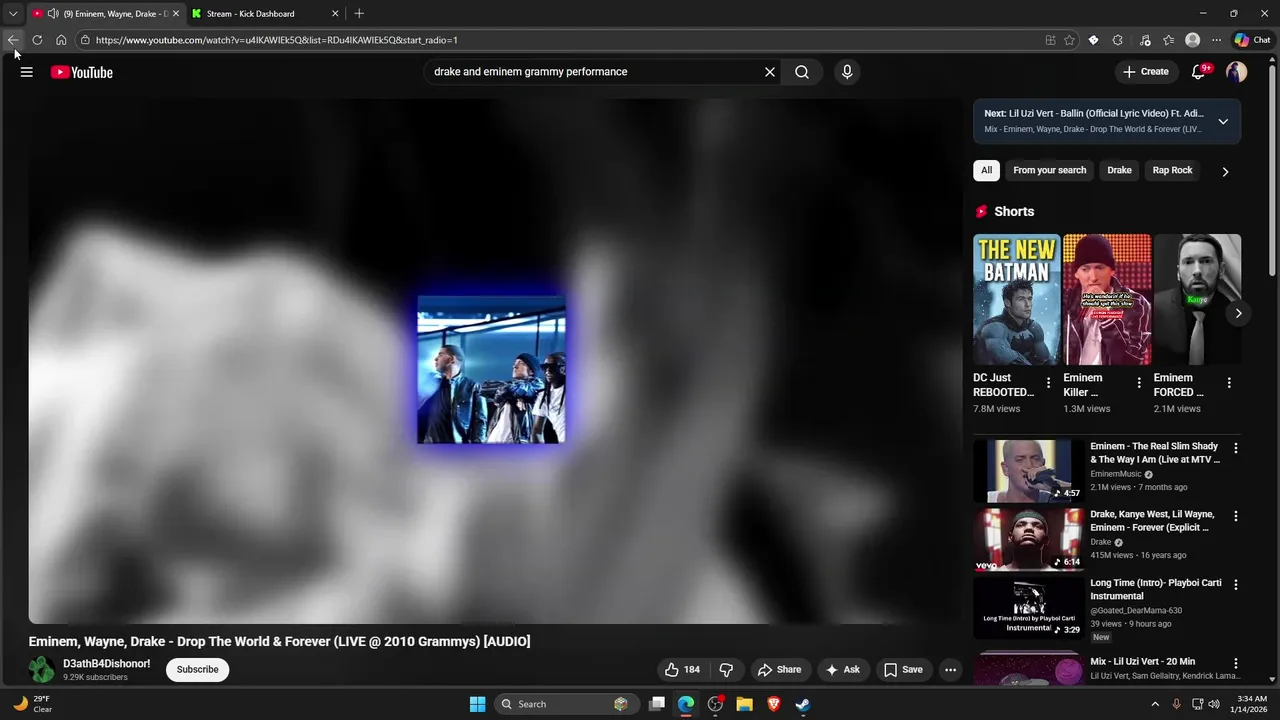Click the YouTube URL address bar
The height and width of the screenshot is (720, 1280).
(x=560, y=40)
